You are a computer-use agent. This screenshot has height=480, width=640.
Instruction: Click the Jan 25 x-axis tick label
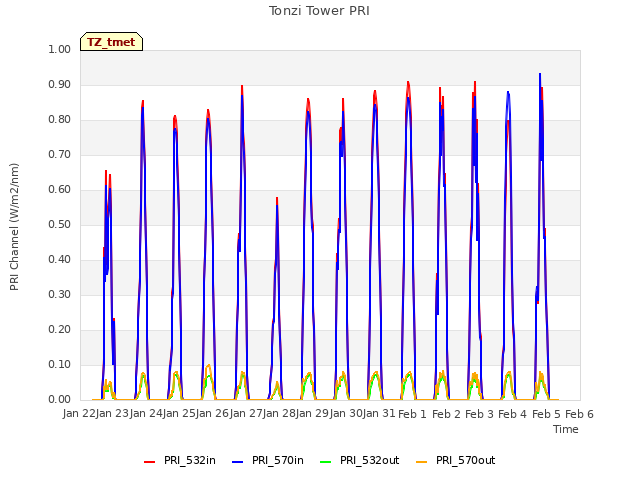[179, 414]
